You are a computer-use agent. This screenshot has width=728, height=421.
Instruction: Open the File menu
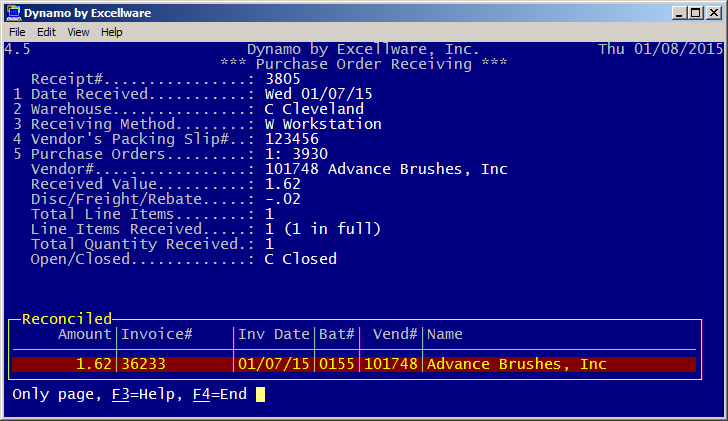coord(17,32)
